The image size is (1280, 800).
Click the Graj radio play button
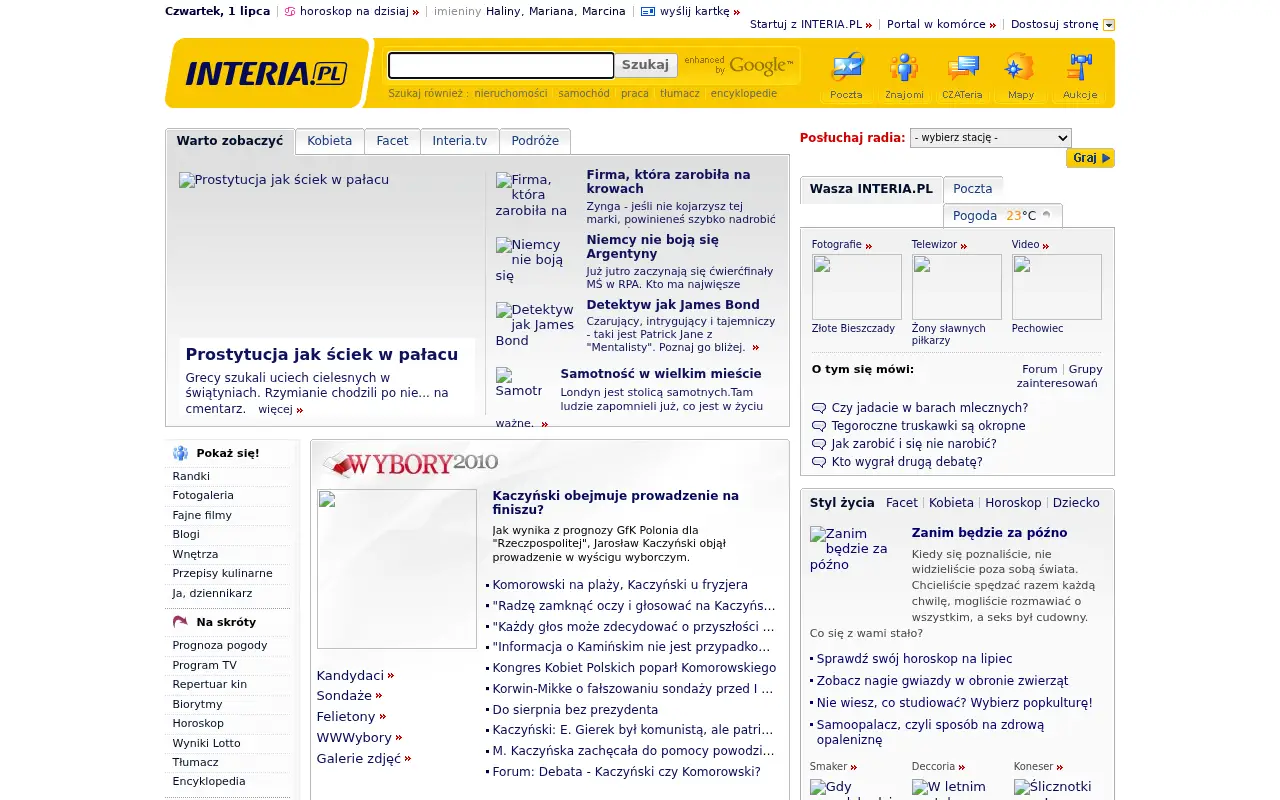pyautogui.click(x=1090, y=158)
